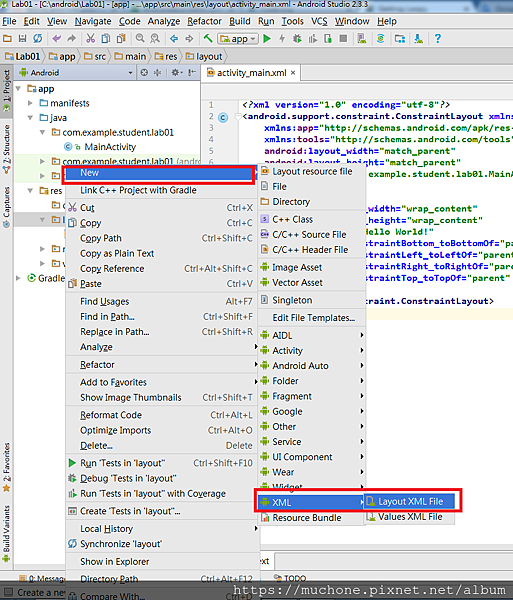Open the Build menu
Viewport: 513px width, 600px height.
pos(239,21)
